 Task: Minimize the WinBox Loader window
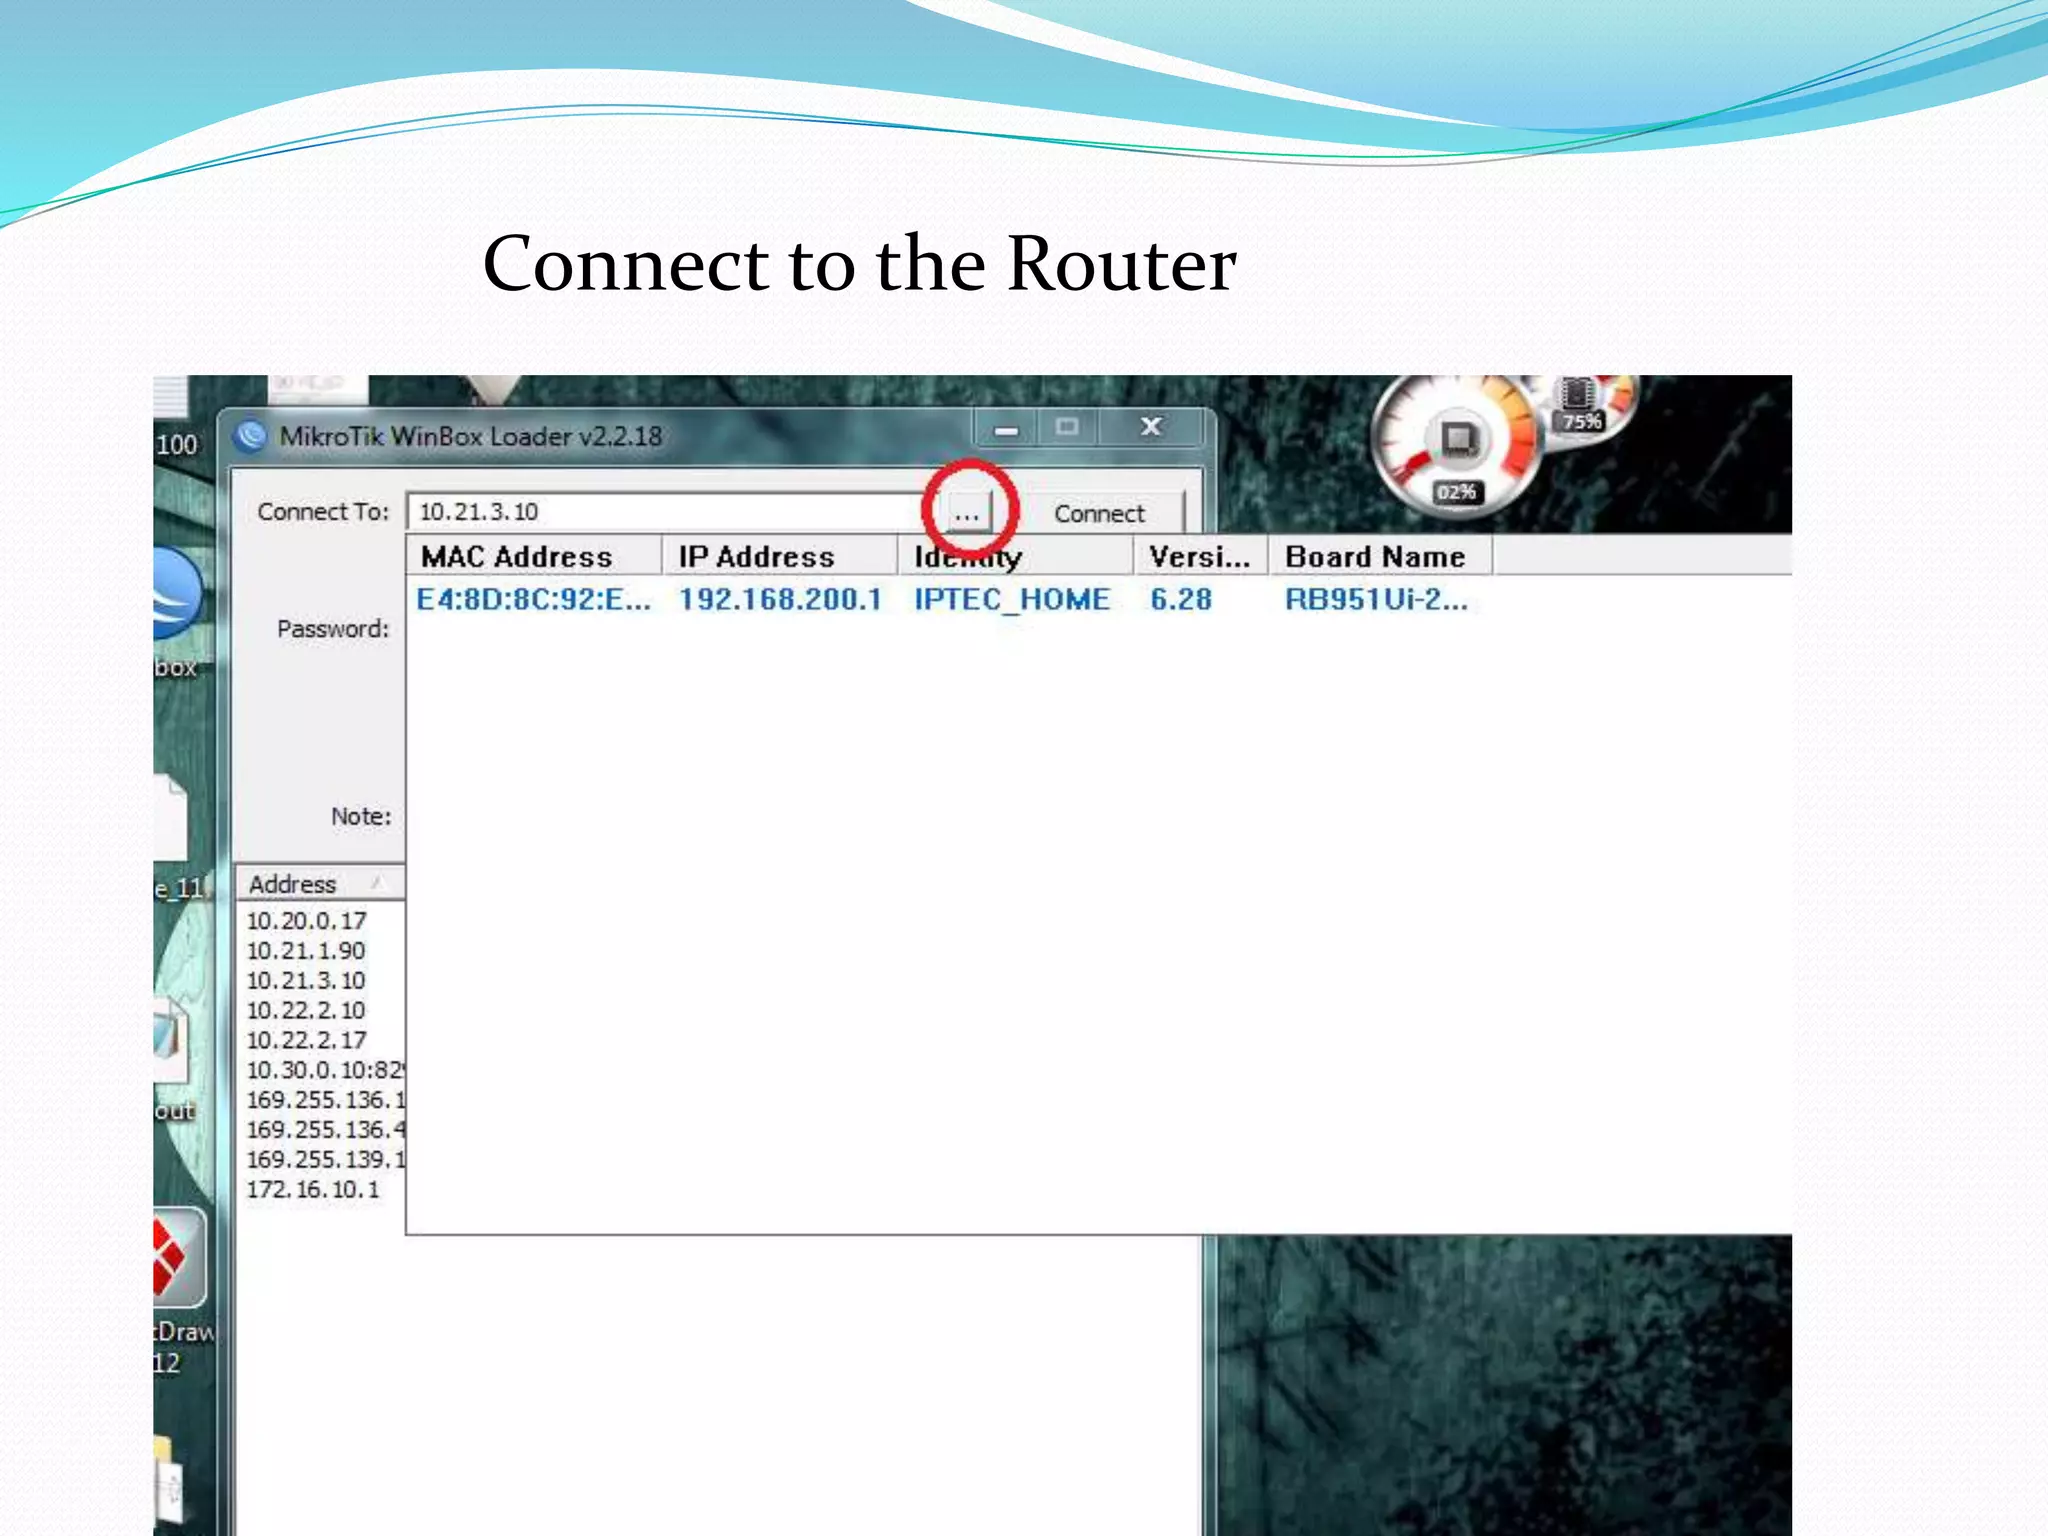click(x=1007, y=429)
